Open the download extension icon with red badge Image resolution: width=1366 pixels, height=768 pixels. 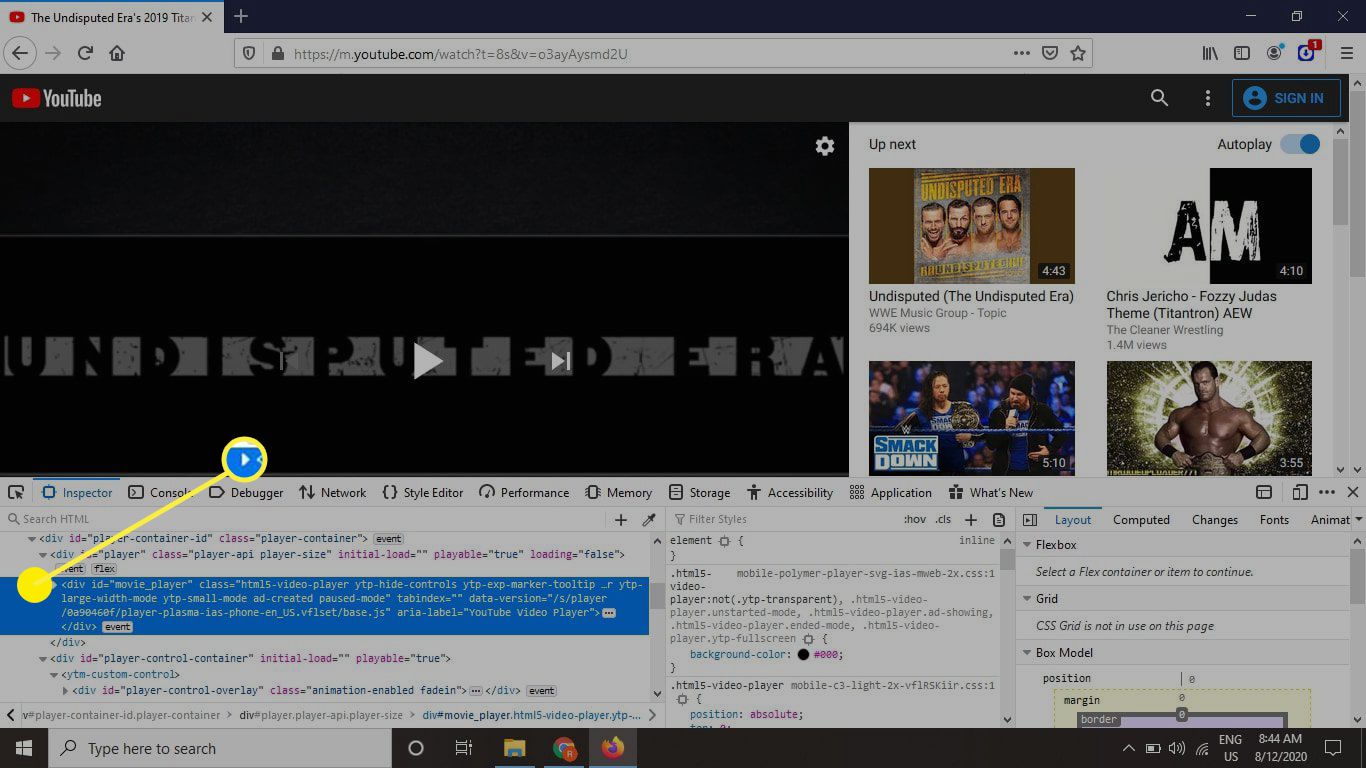click(x=1307, y=53)
